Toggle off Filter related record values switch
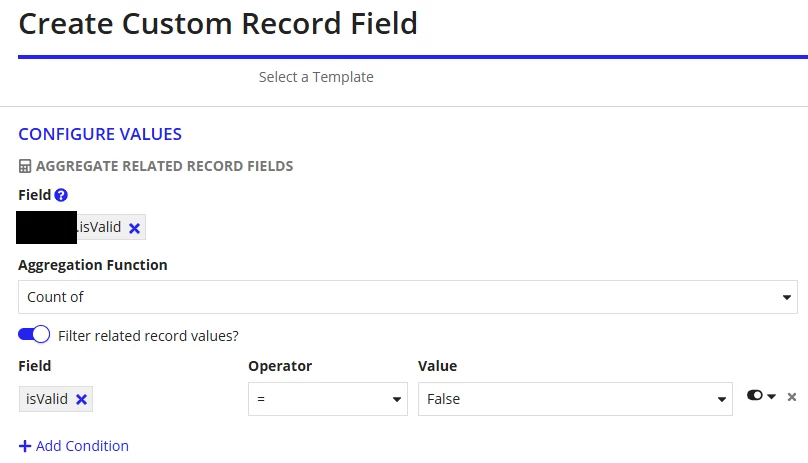This screenshot has height=463, width=808. (x=34, y=335)
